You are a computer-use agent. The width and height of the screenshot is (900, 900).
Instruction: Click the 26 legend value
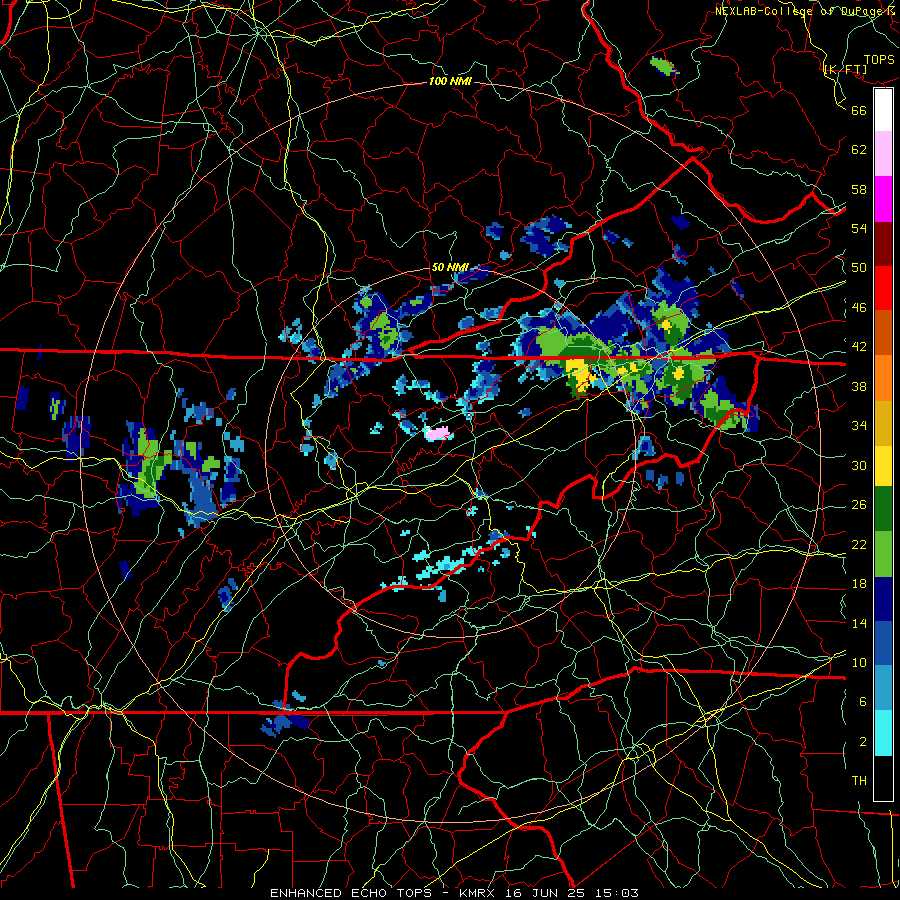tap(859, 505)
